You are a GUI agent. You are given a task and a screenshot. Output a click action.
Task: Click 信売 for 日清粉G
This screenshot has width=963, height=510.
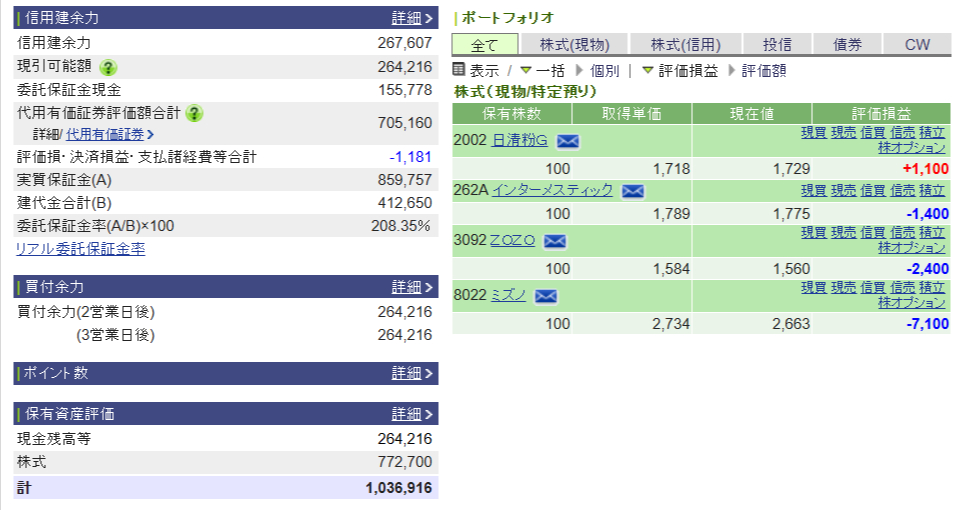coord(902,133)
